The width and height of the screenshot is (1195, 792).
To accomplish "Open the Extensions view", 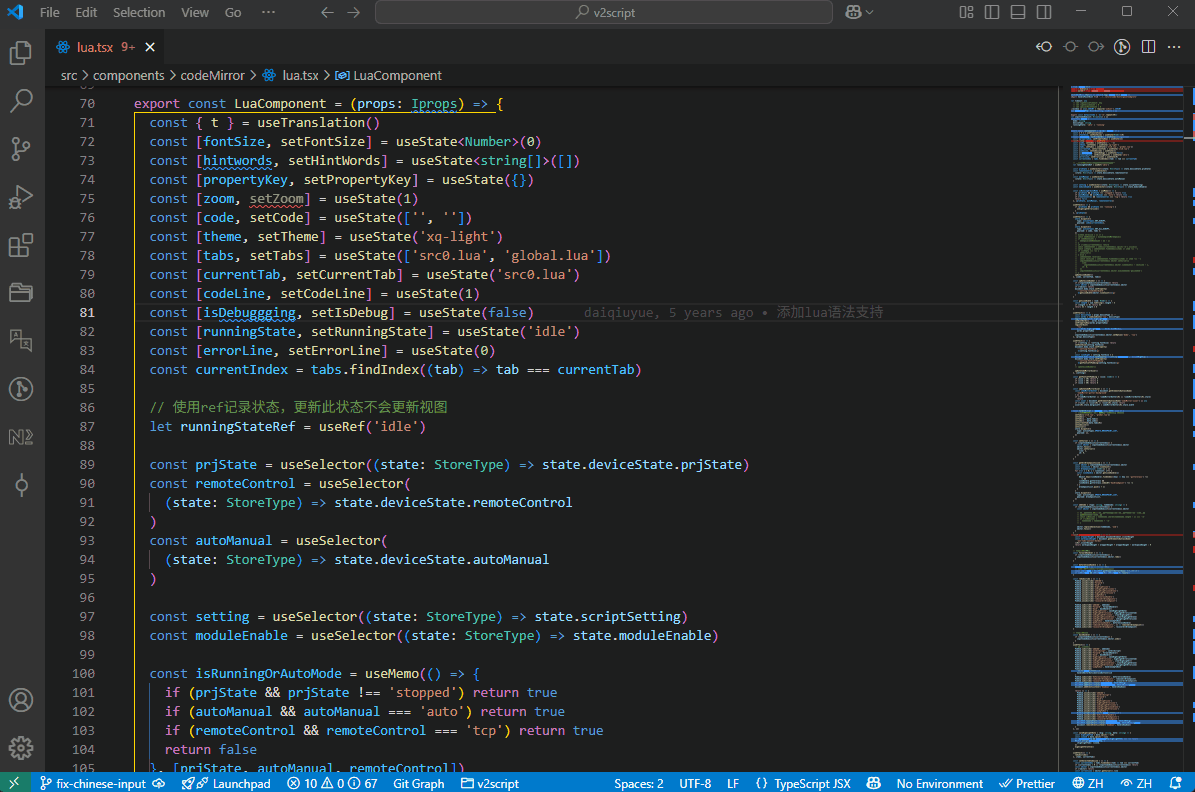I will [21, 245].
